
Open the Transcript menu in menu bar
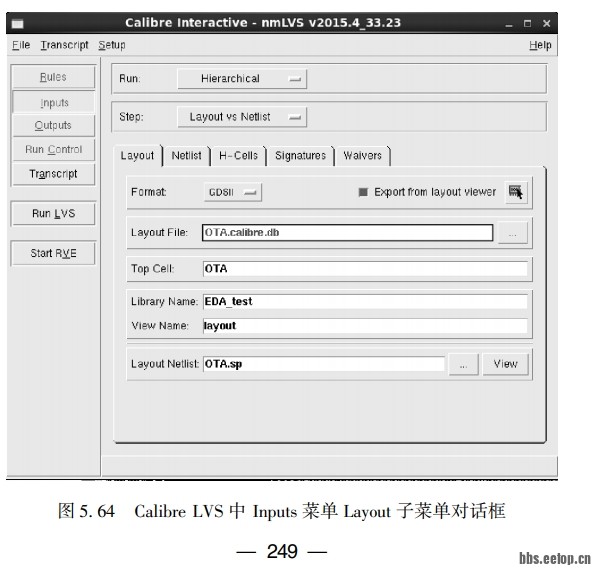pyautogui.click(x=64, y=45)
